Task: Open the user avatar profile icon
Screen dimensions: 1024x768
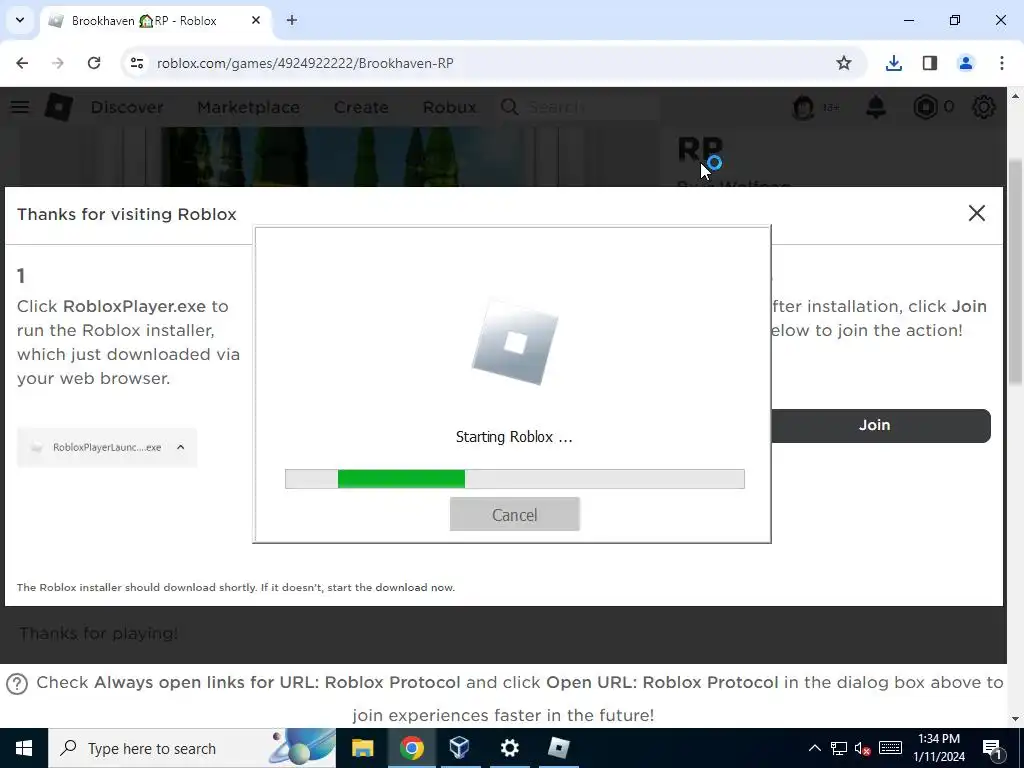Action: (803, 107)
